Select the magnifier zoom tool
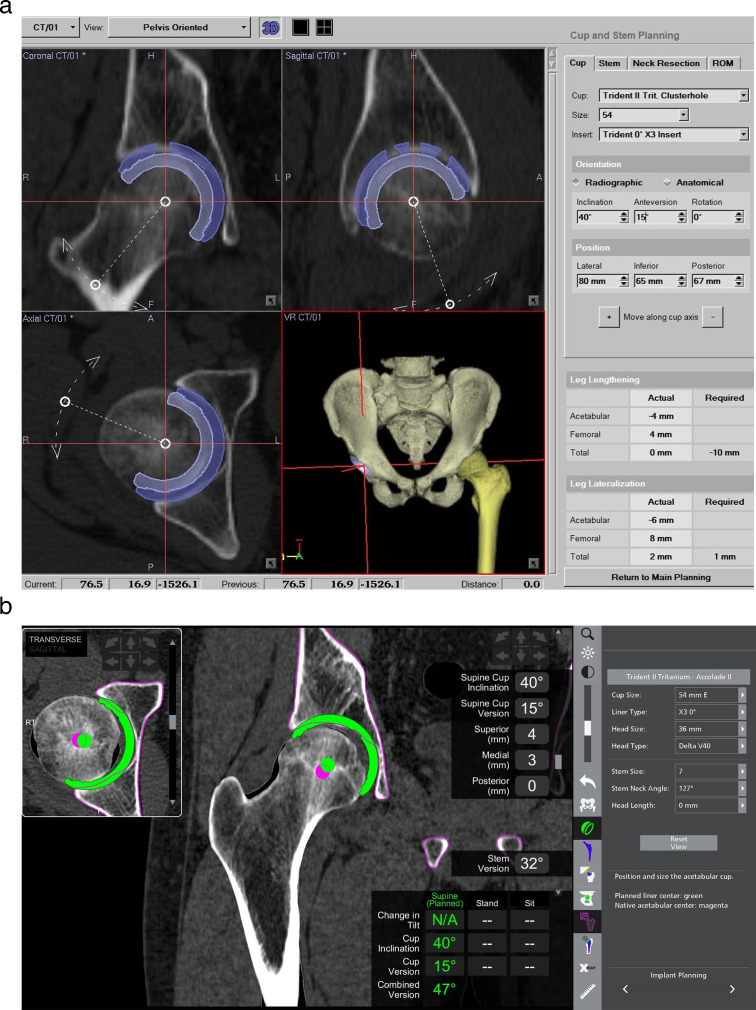 586,633
